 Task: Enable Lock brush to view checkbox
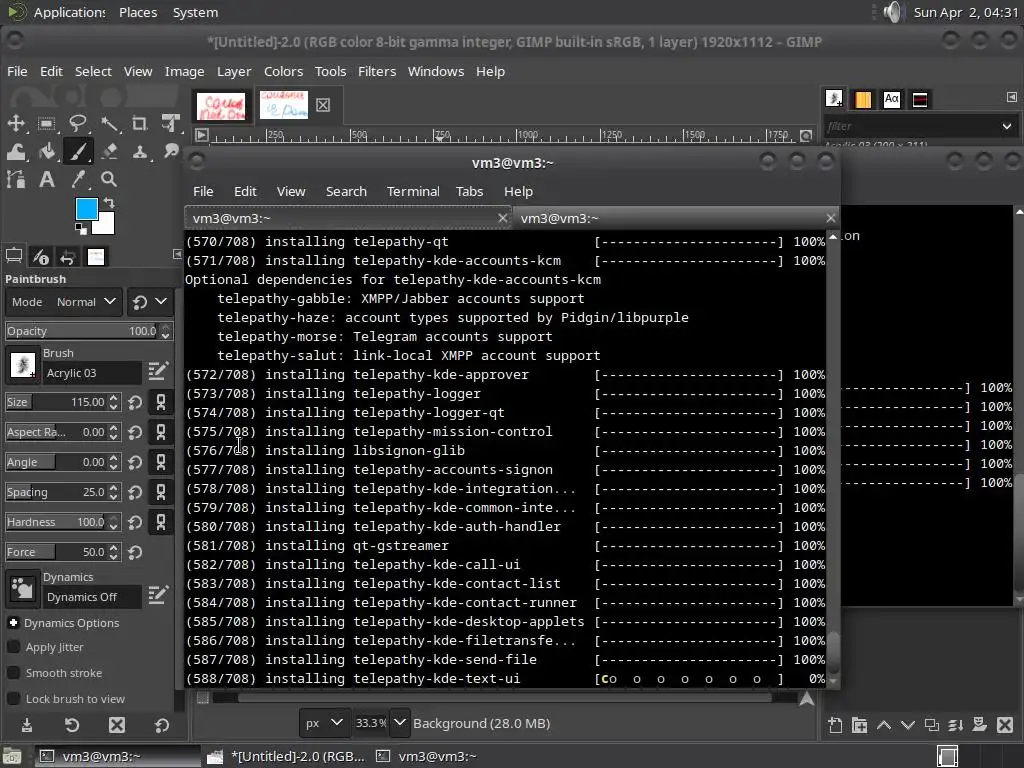13,699
